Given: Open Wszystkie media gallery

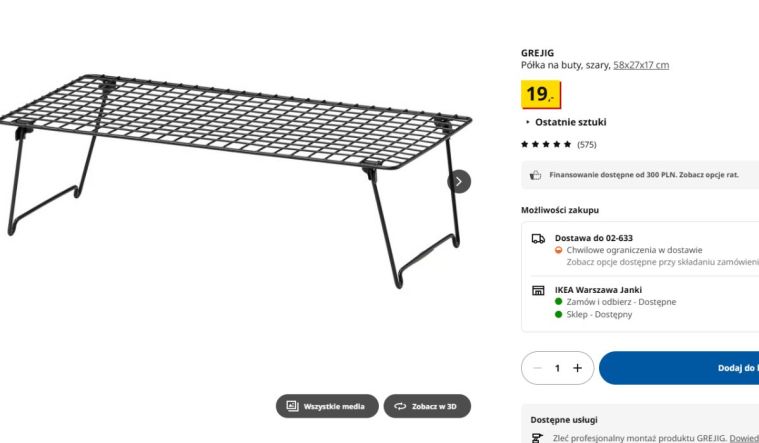Looking at the screenshot, I should point(327,406).
